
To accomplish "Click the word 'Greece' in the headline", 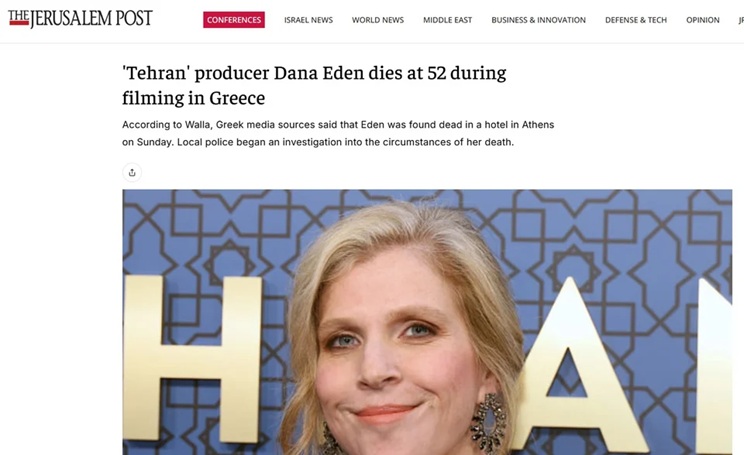I will [x=237, y=98].
